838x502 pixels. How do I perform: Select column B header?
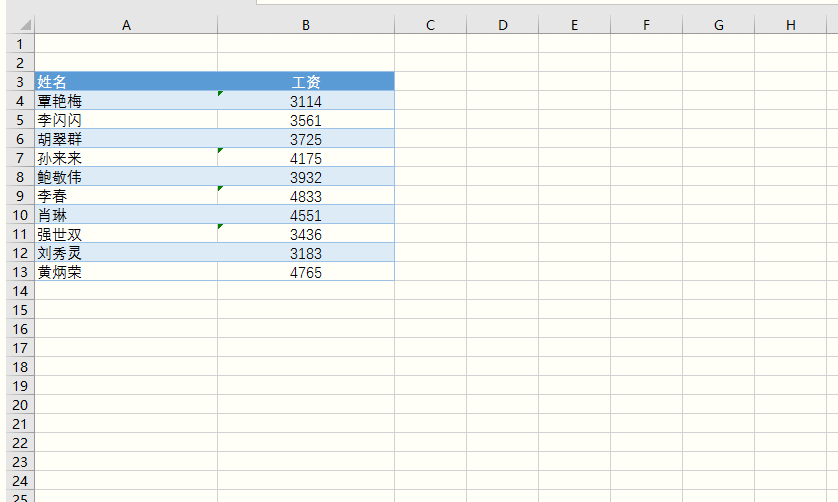pyautogui.click(x=306, y=25)
